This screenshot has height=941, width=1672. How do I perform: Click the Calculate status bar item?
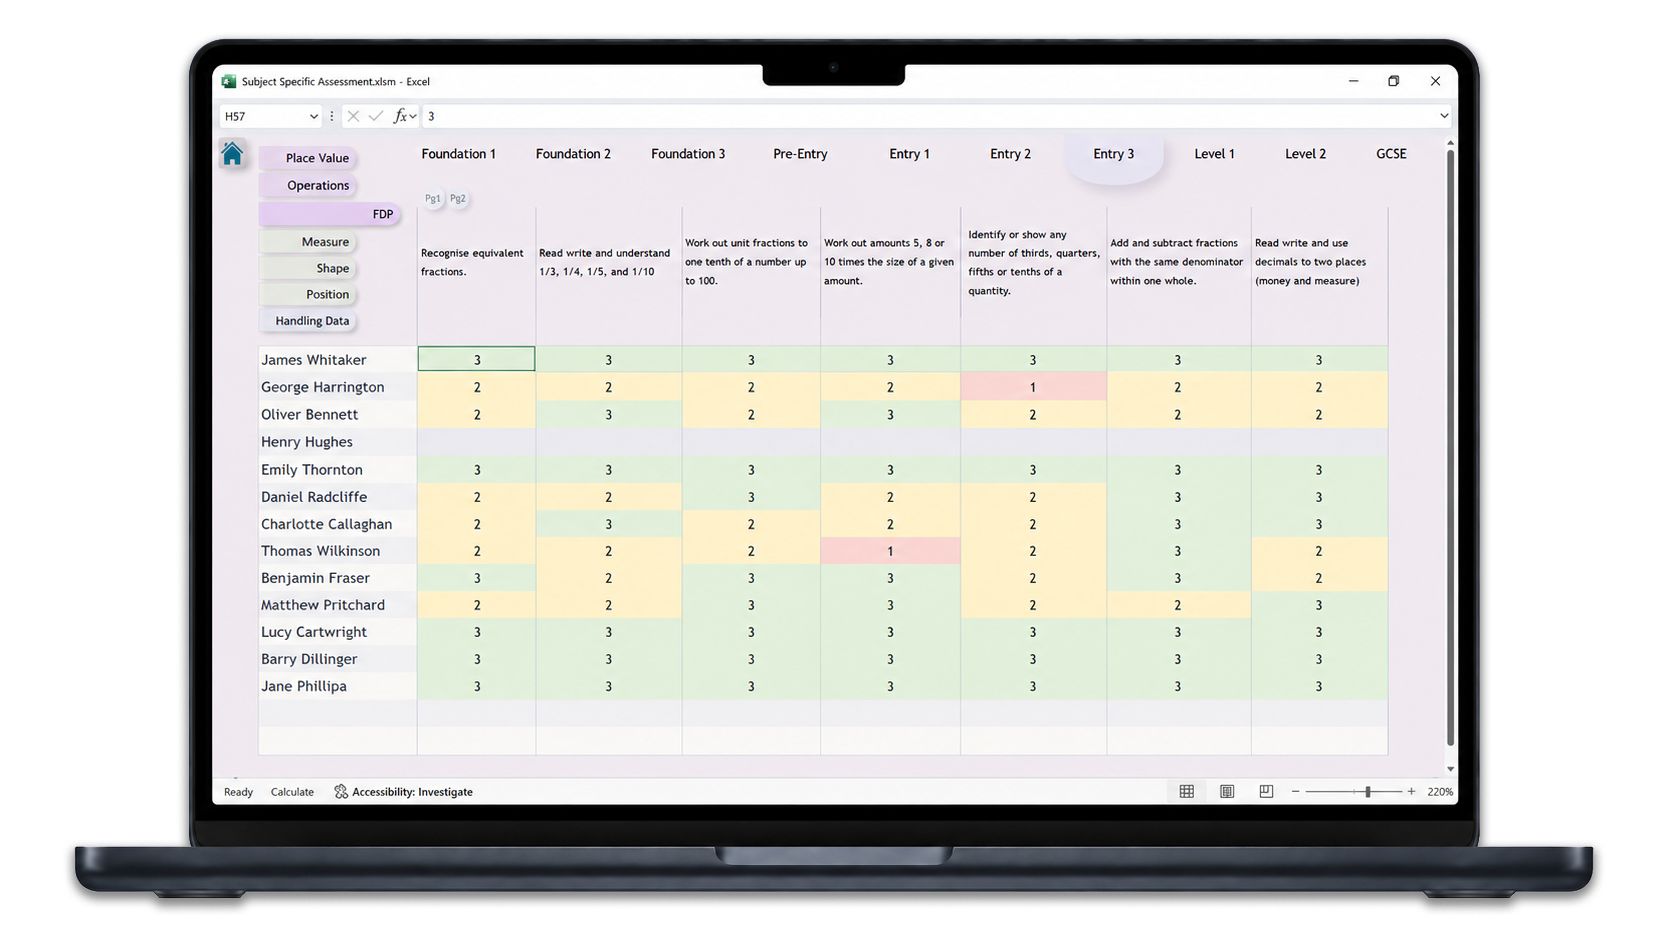(x=292, y=792)
